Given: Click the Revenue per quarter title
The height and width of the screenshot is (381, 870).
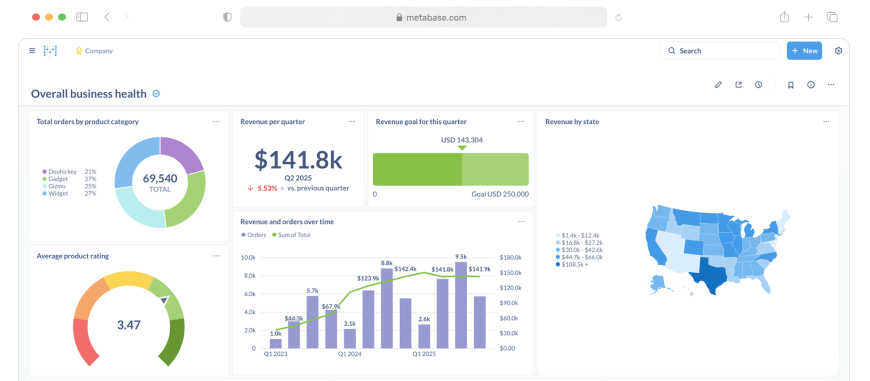Looking at the screenshot, I should (x=272, y=121).
